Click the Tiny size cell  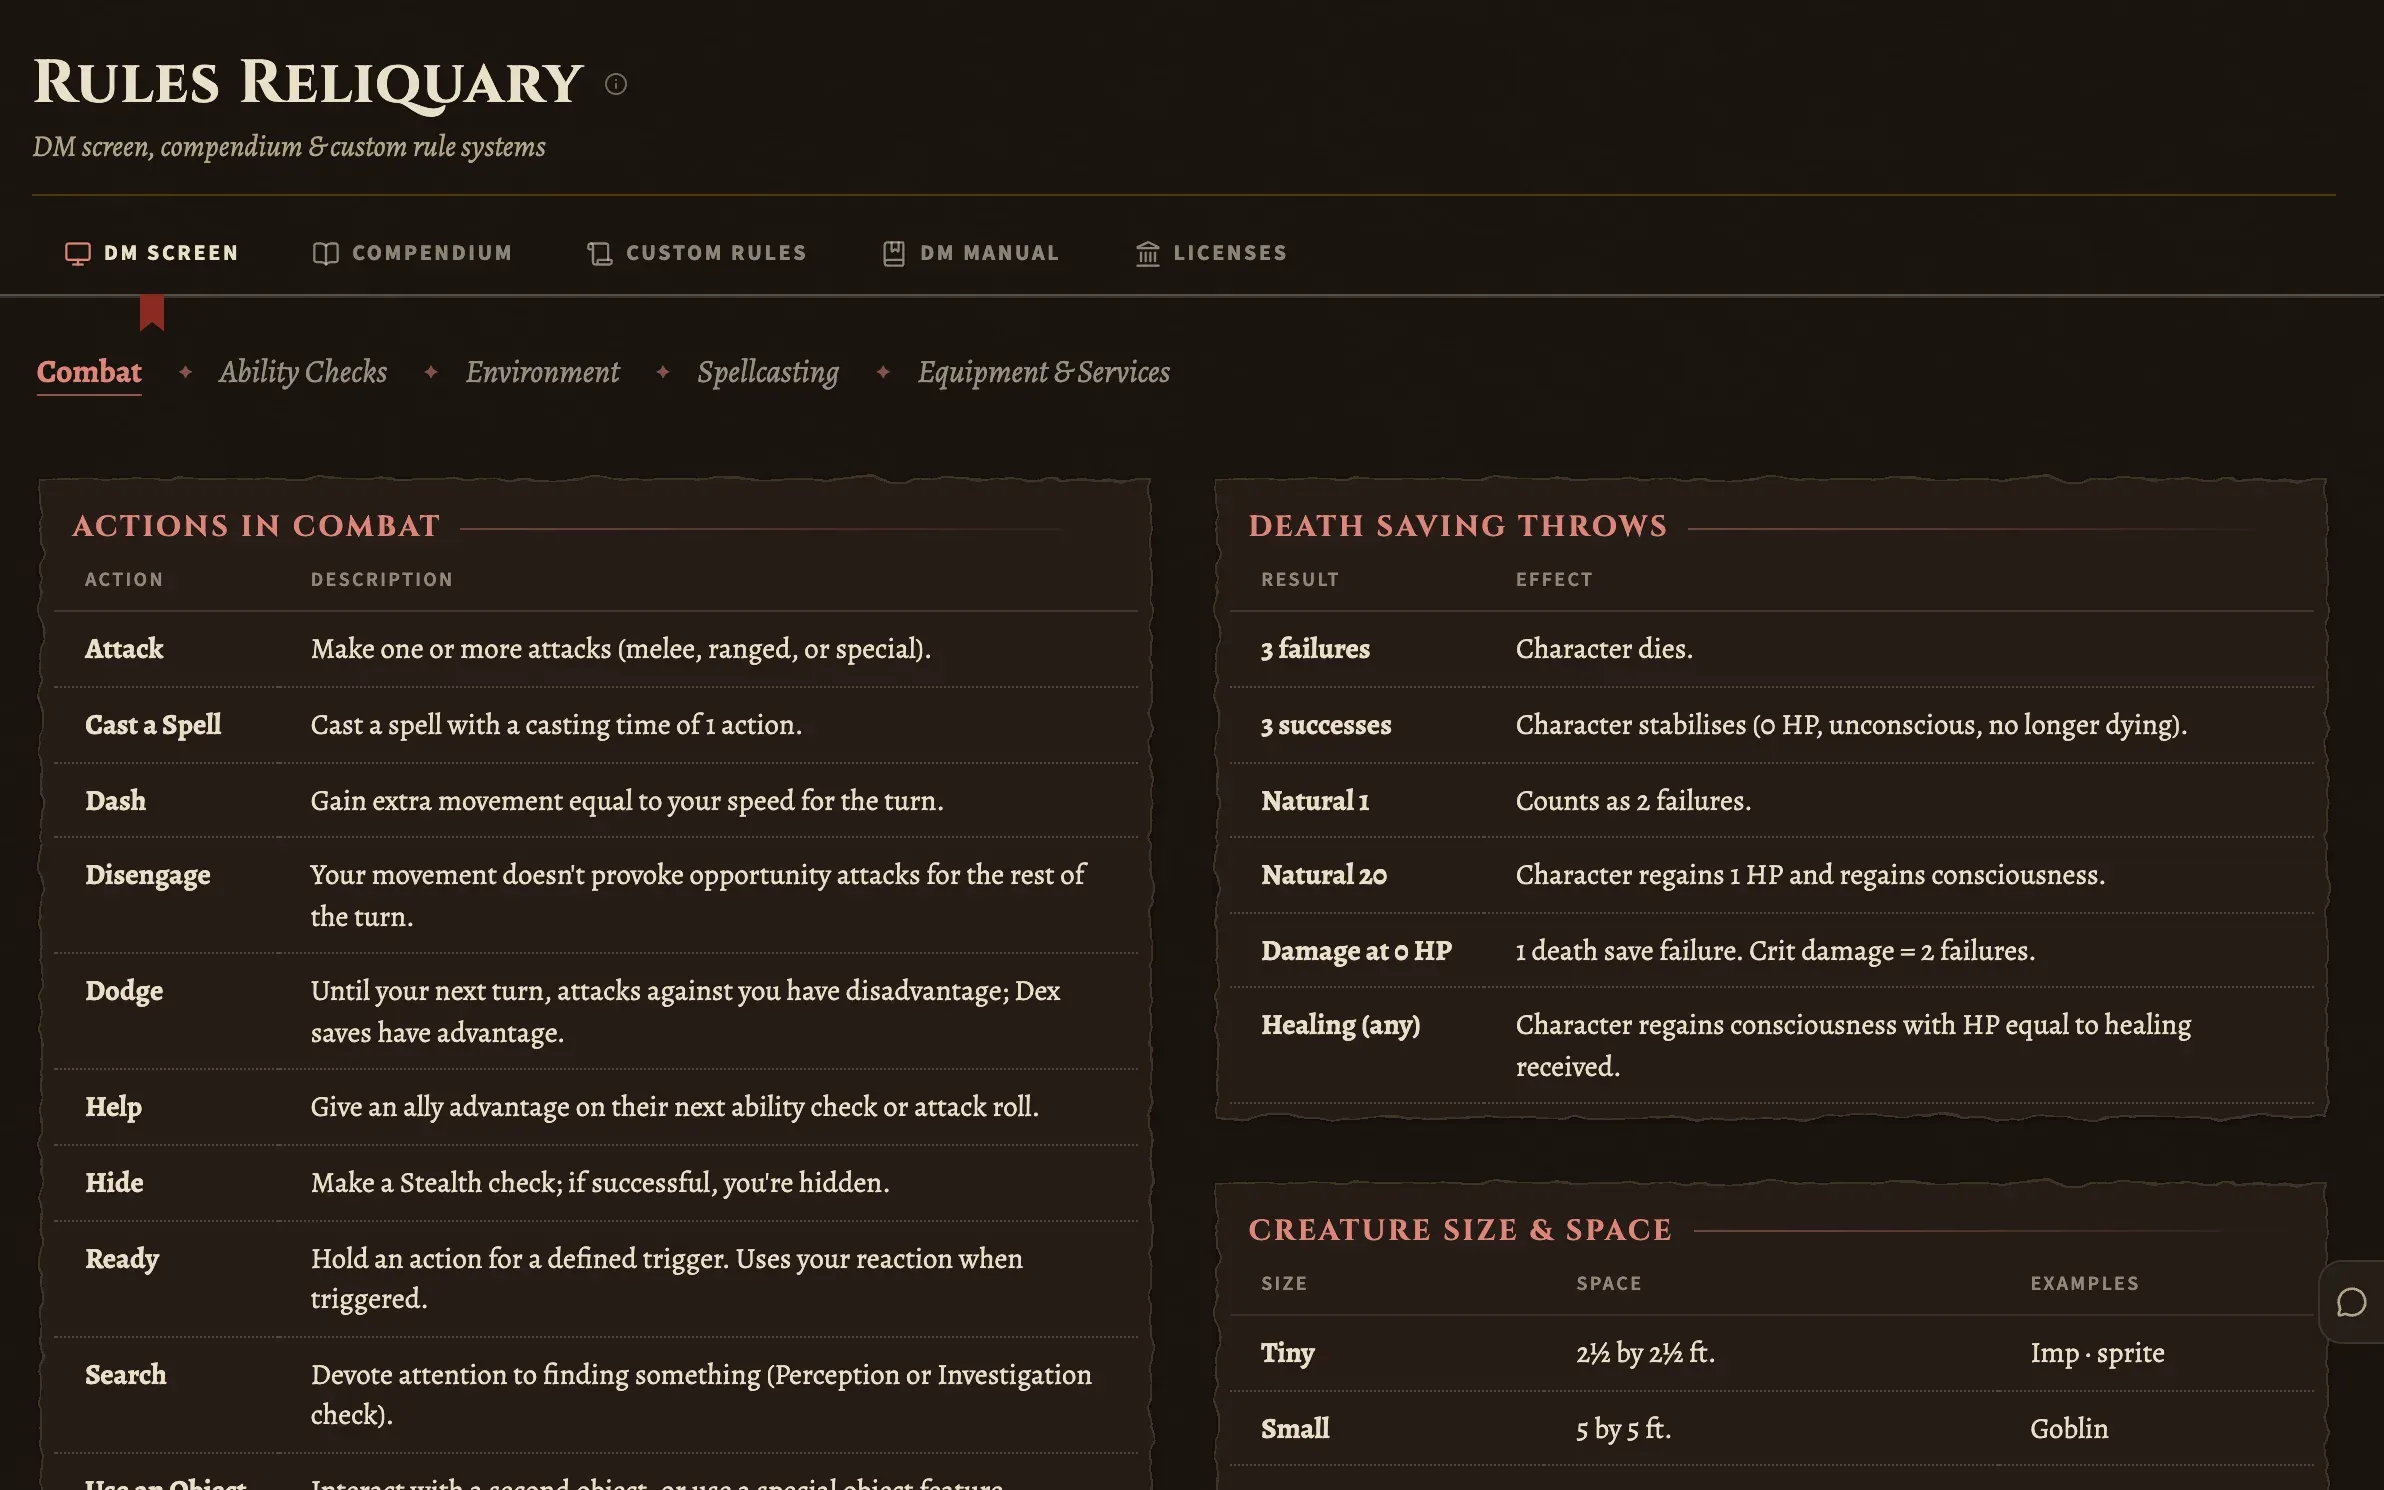[x=1288, y=1353]
